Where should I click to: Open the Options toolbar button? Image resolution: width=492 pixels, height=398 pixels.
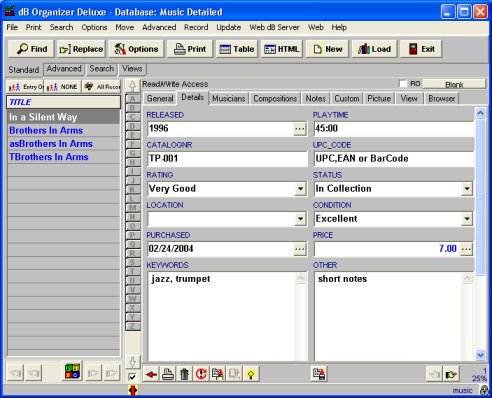click(x=136, y=49)
